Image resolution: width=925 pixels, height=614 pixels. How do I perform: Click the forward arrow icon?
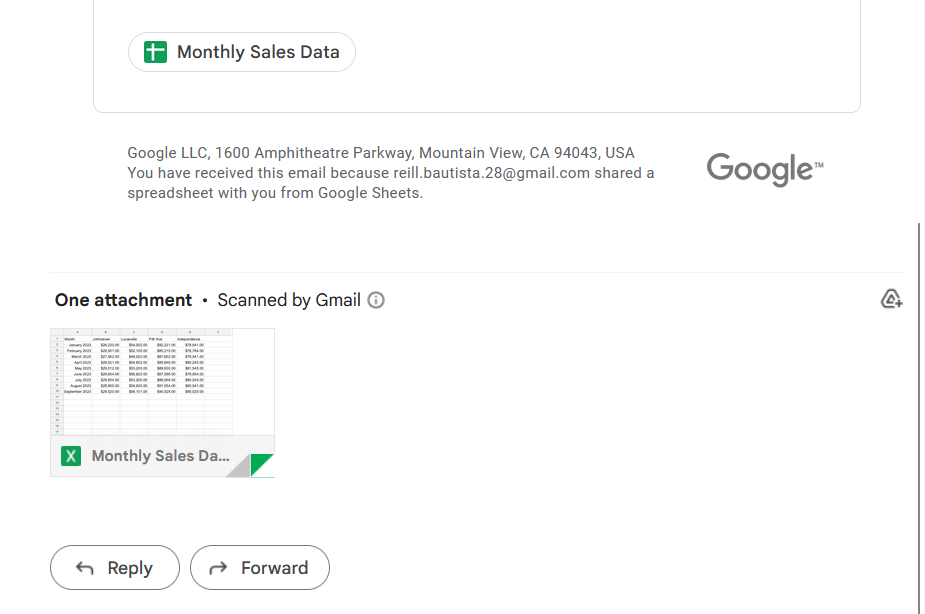pyautogui.click(x=218, y=568)
